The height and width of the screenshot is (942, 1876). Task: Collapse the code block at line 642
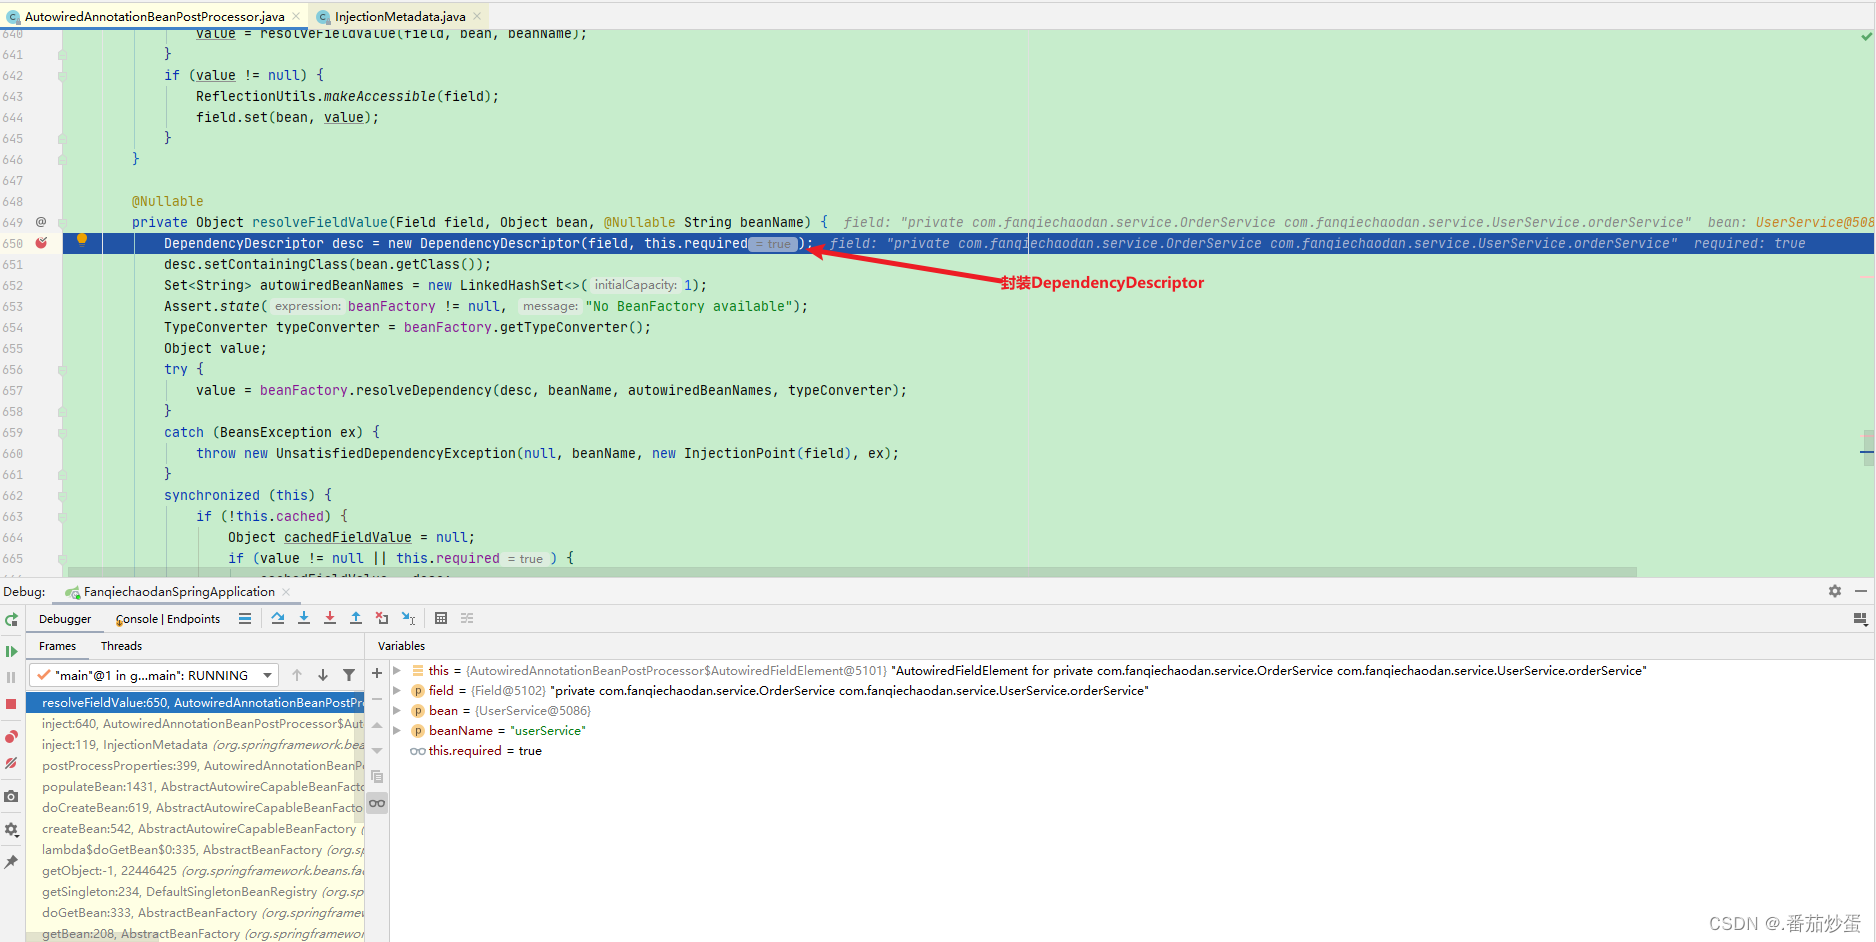coord(62,75)
